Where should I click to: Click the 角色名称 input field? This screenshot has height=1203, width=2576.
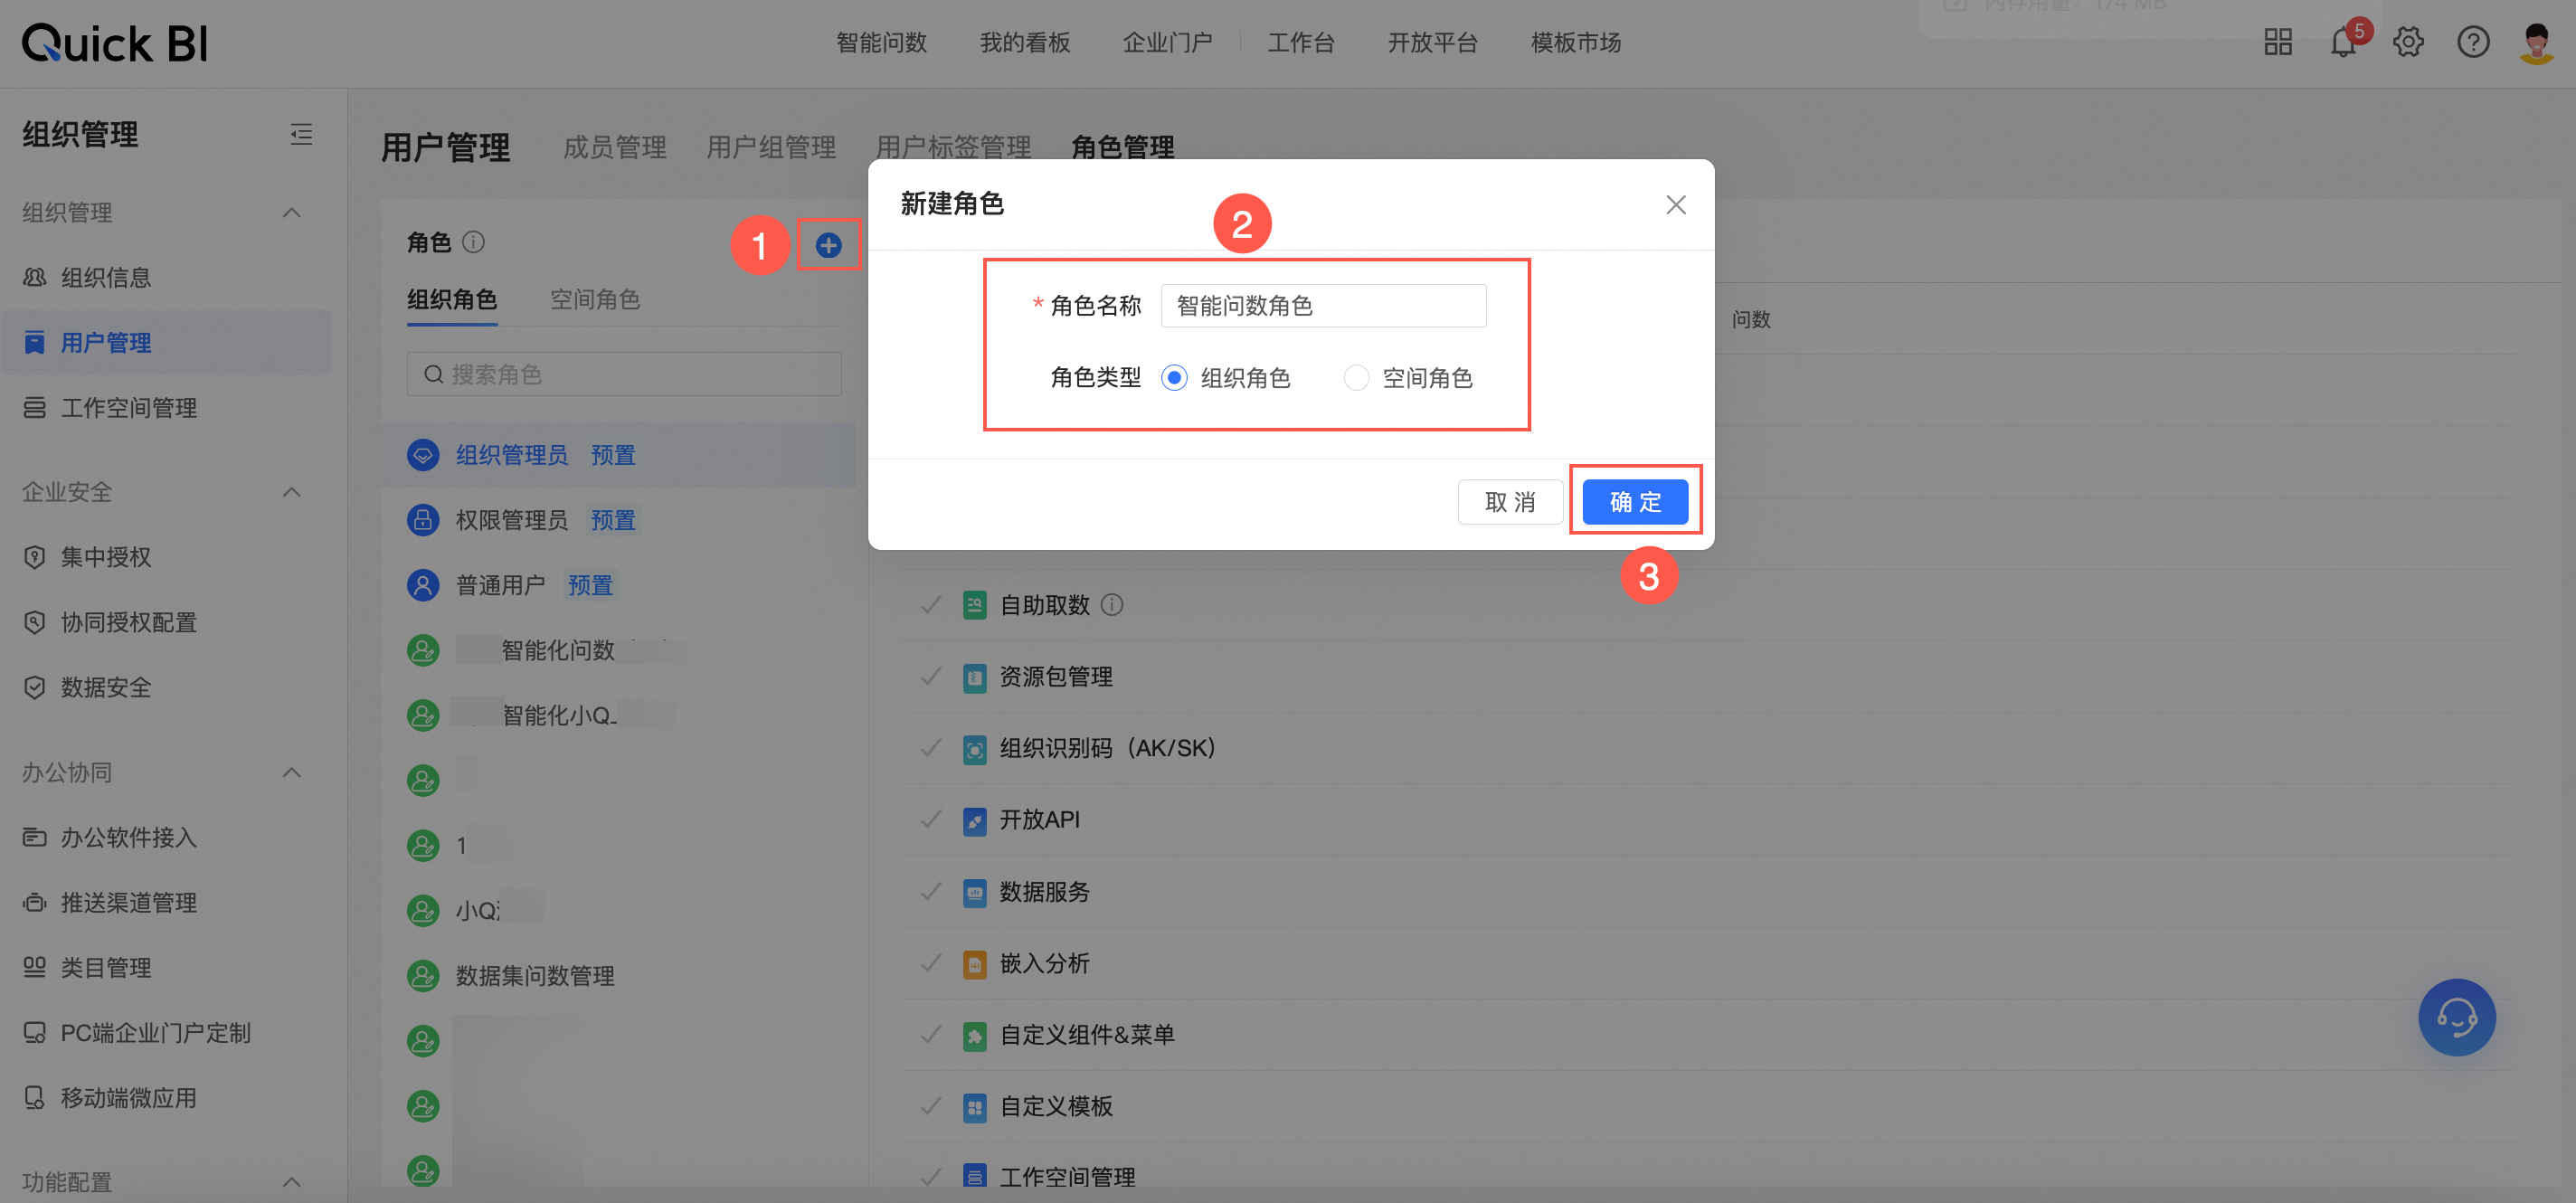(x=1323, y=305)
